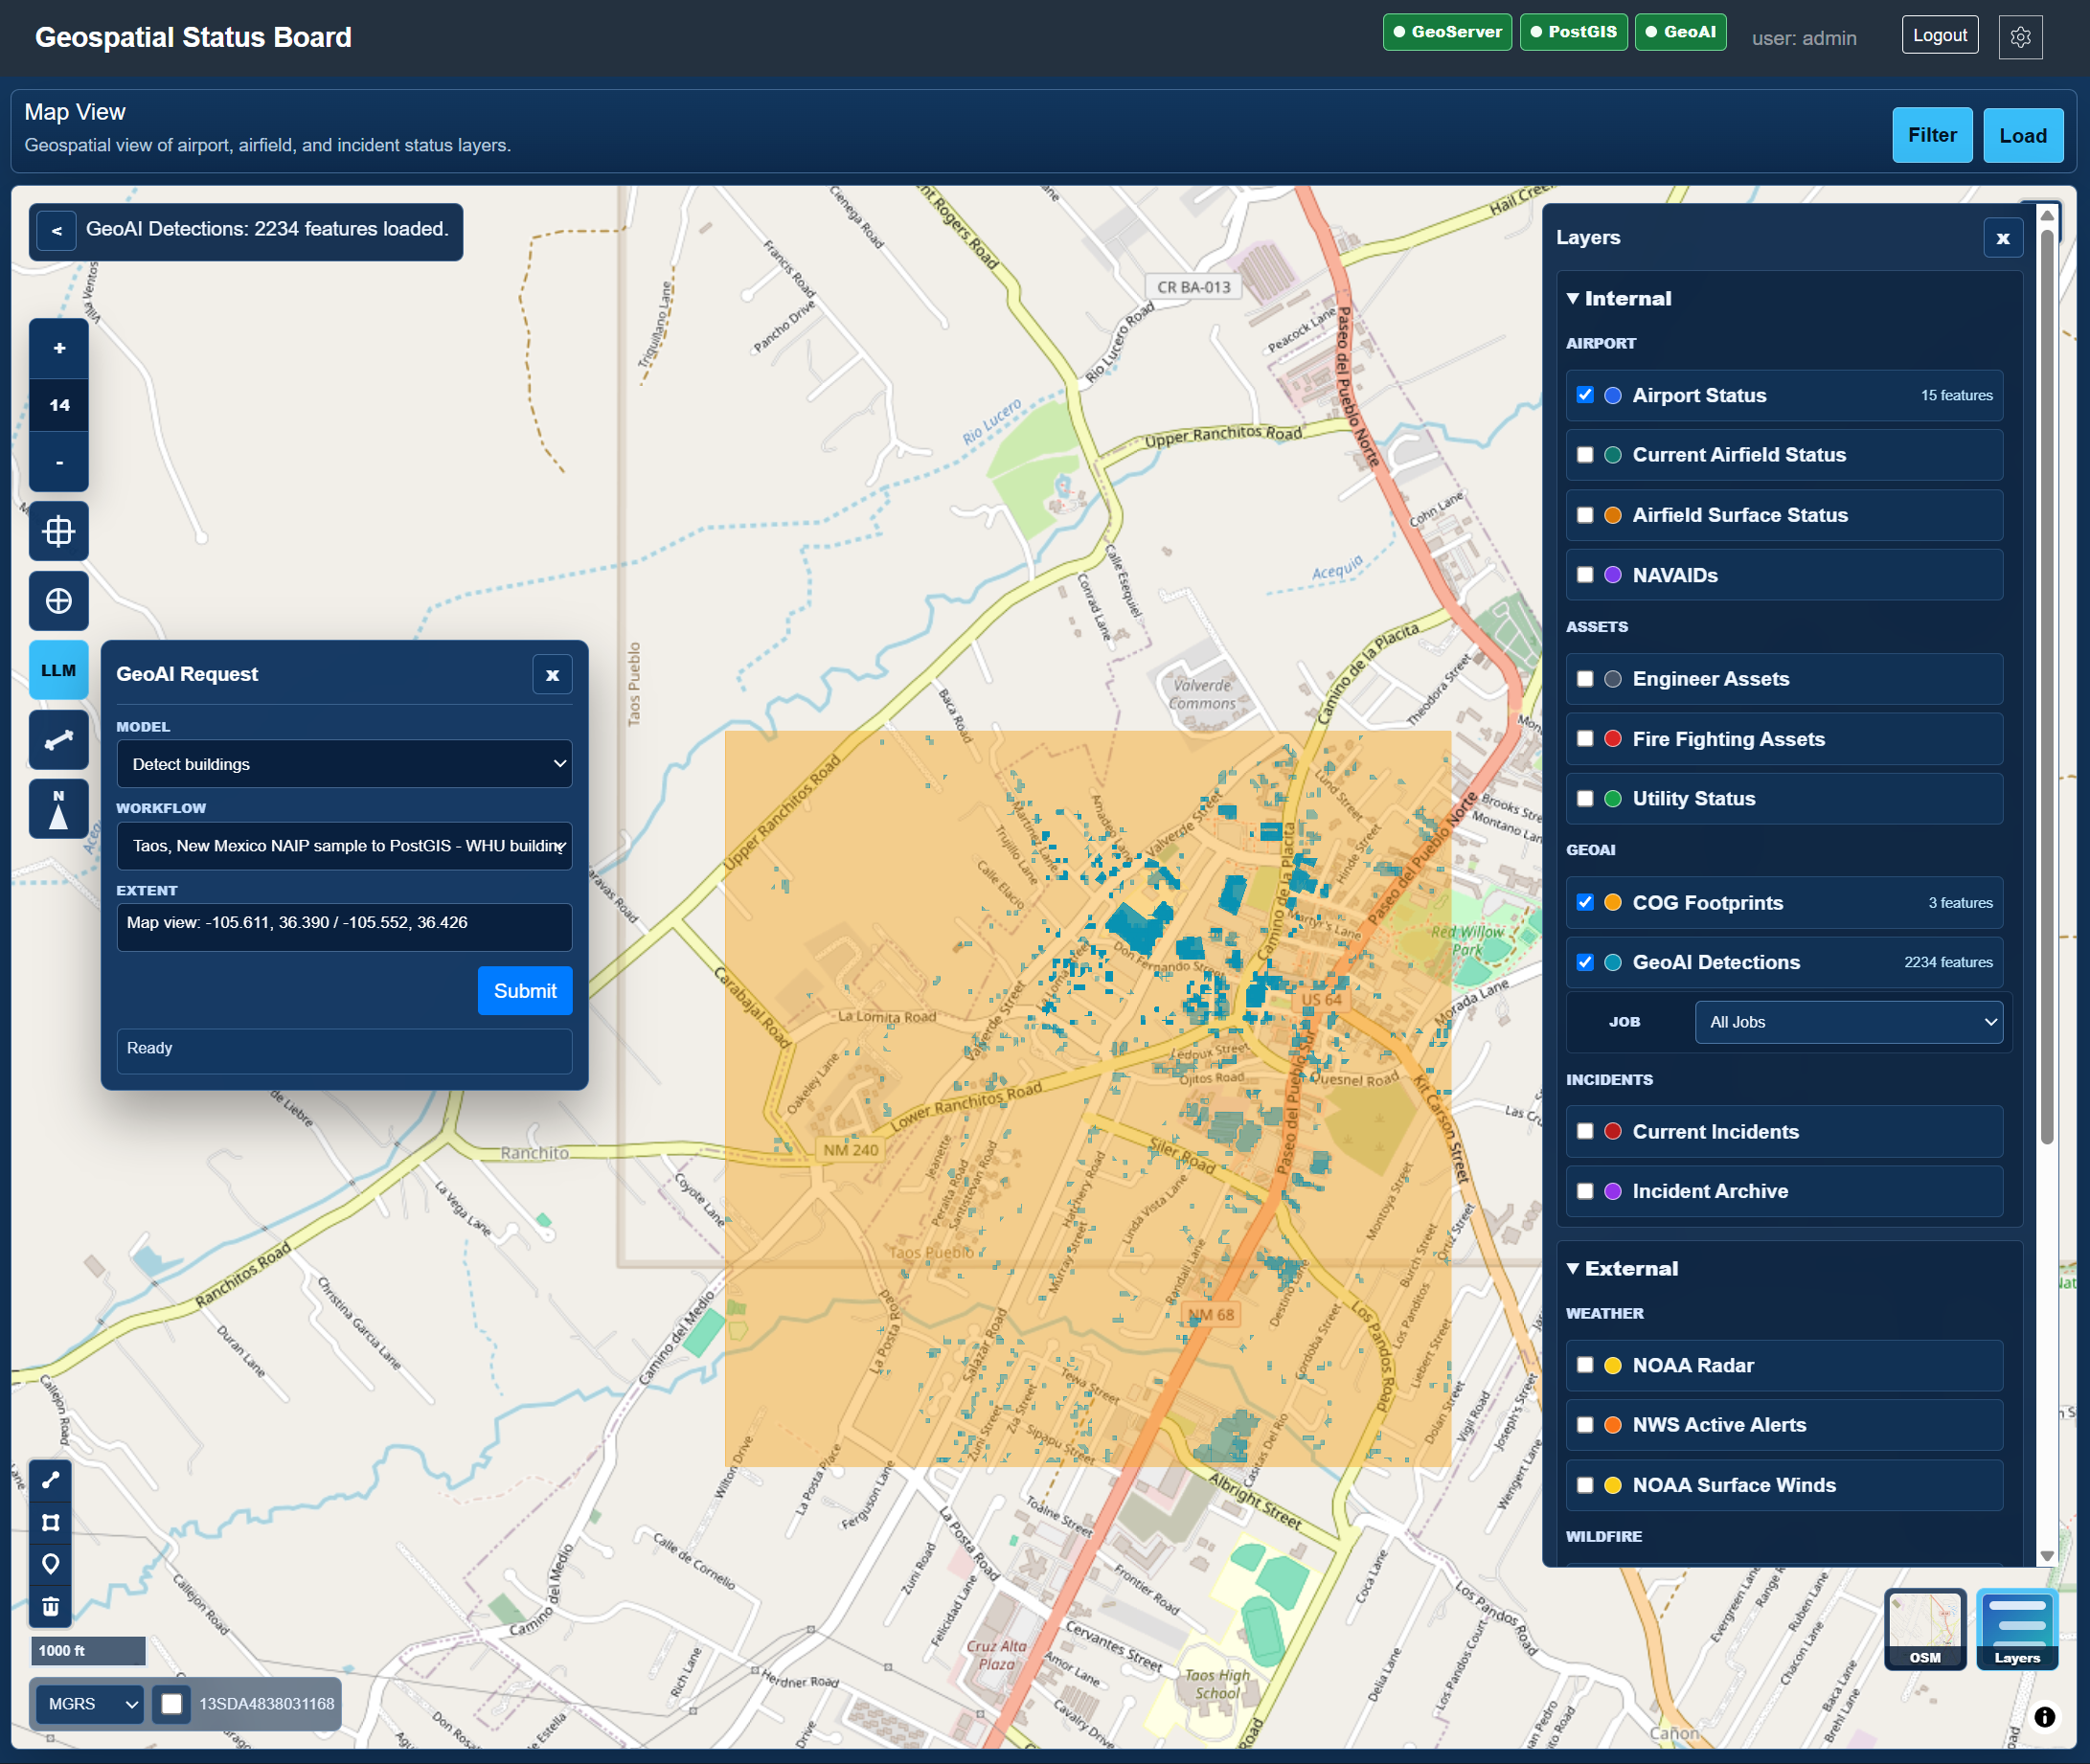Collapse the Internal layers group
Image resolution: width=2090 pixels, height=1764 pixels.
[x=1619, y=298]
